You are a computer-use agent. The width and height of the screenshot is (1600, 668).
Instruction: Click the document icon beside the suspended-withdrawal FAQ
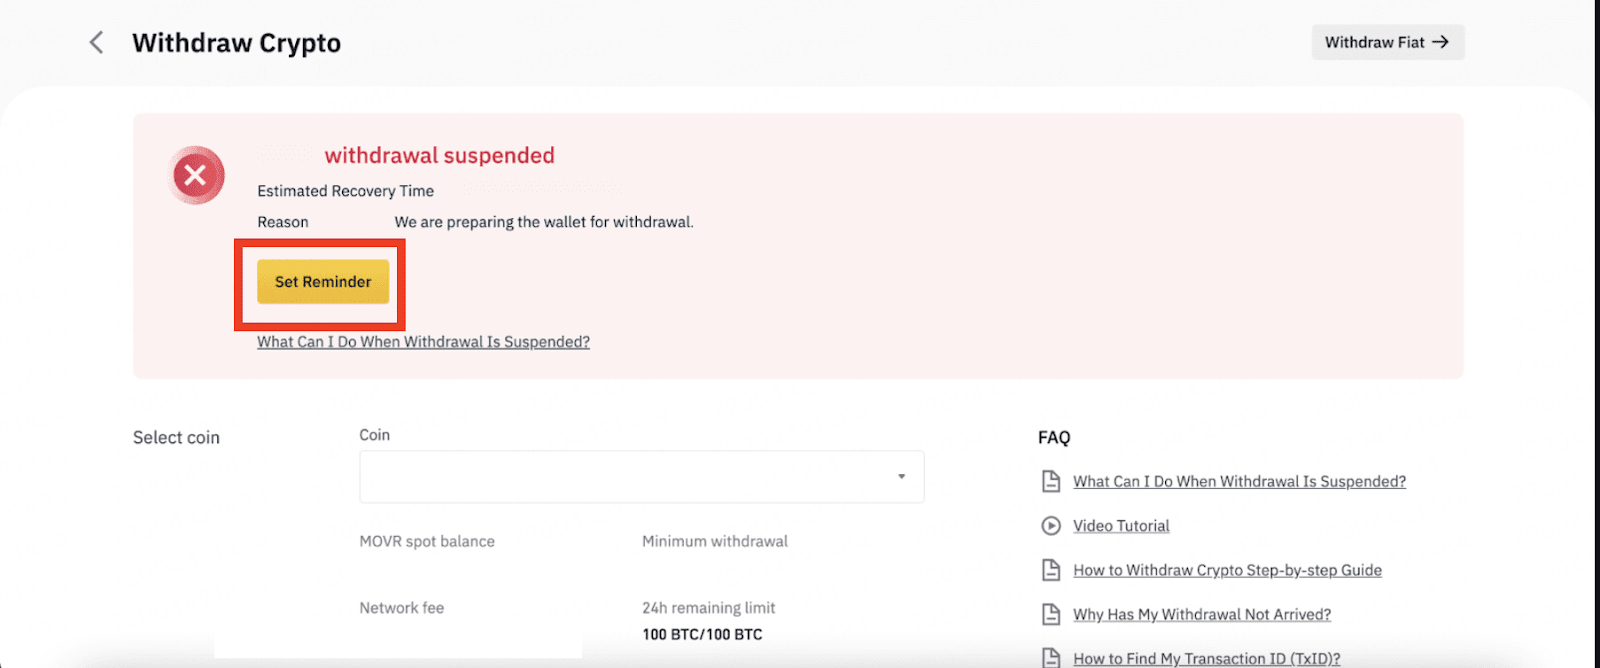(1051, 482)
